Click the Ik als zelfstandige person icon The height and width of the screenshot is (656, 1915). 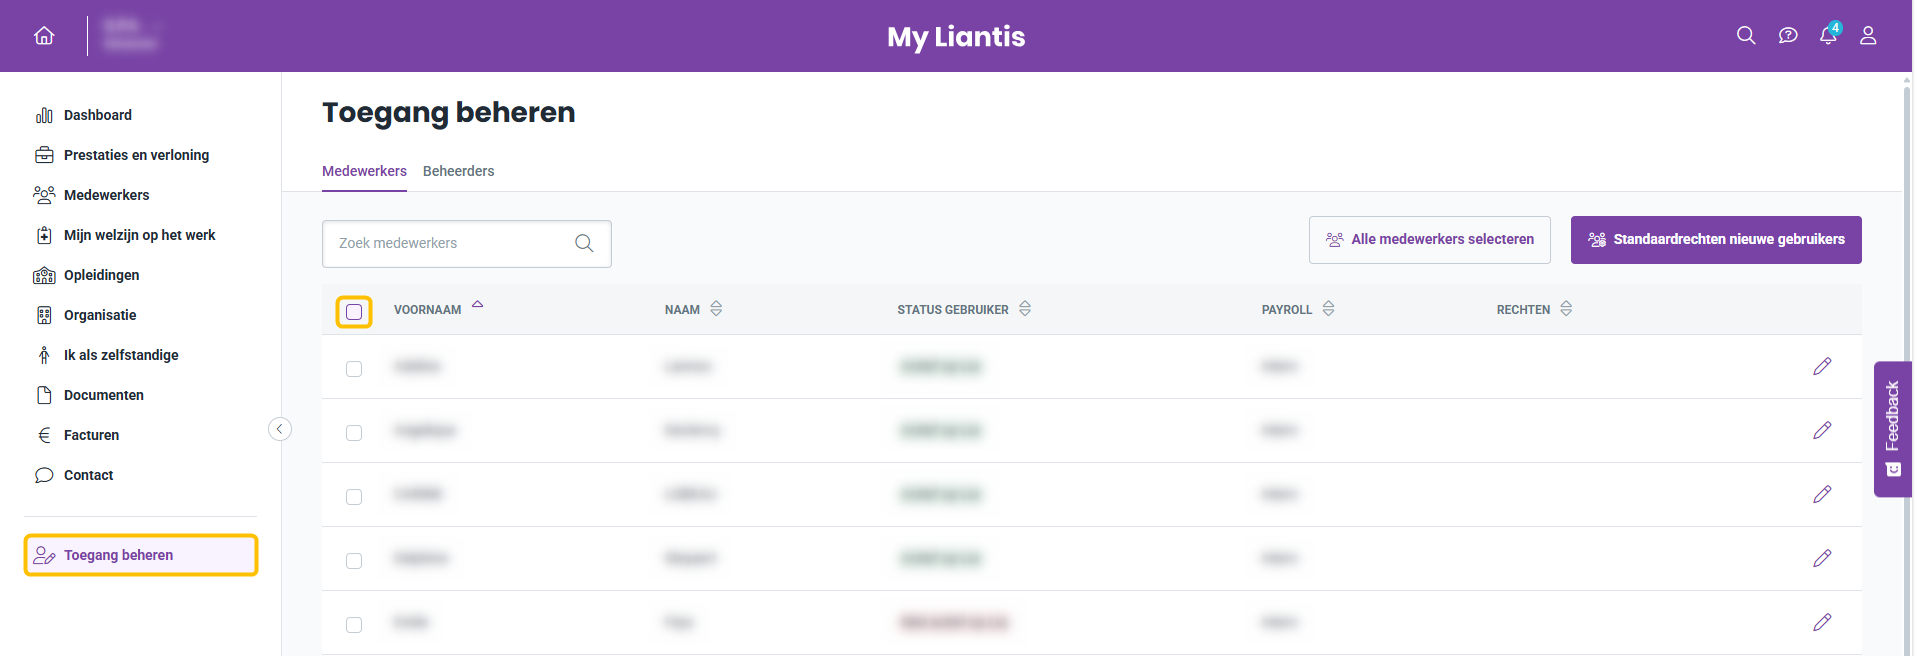pos(44,355)
